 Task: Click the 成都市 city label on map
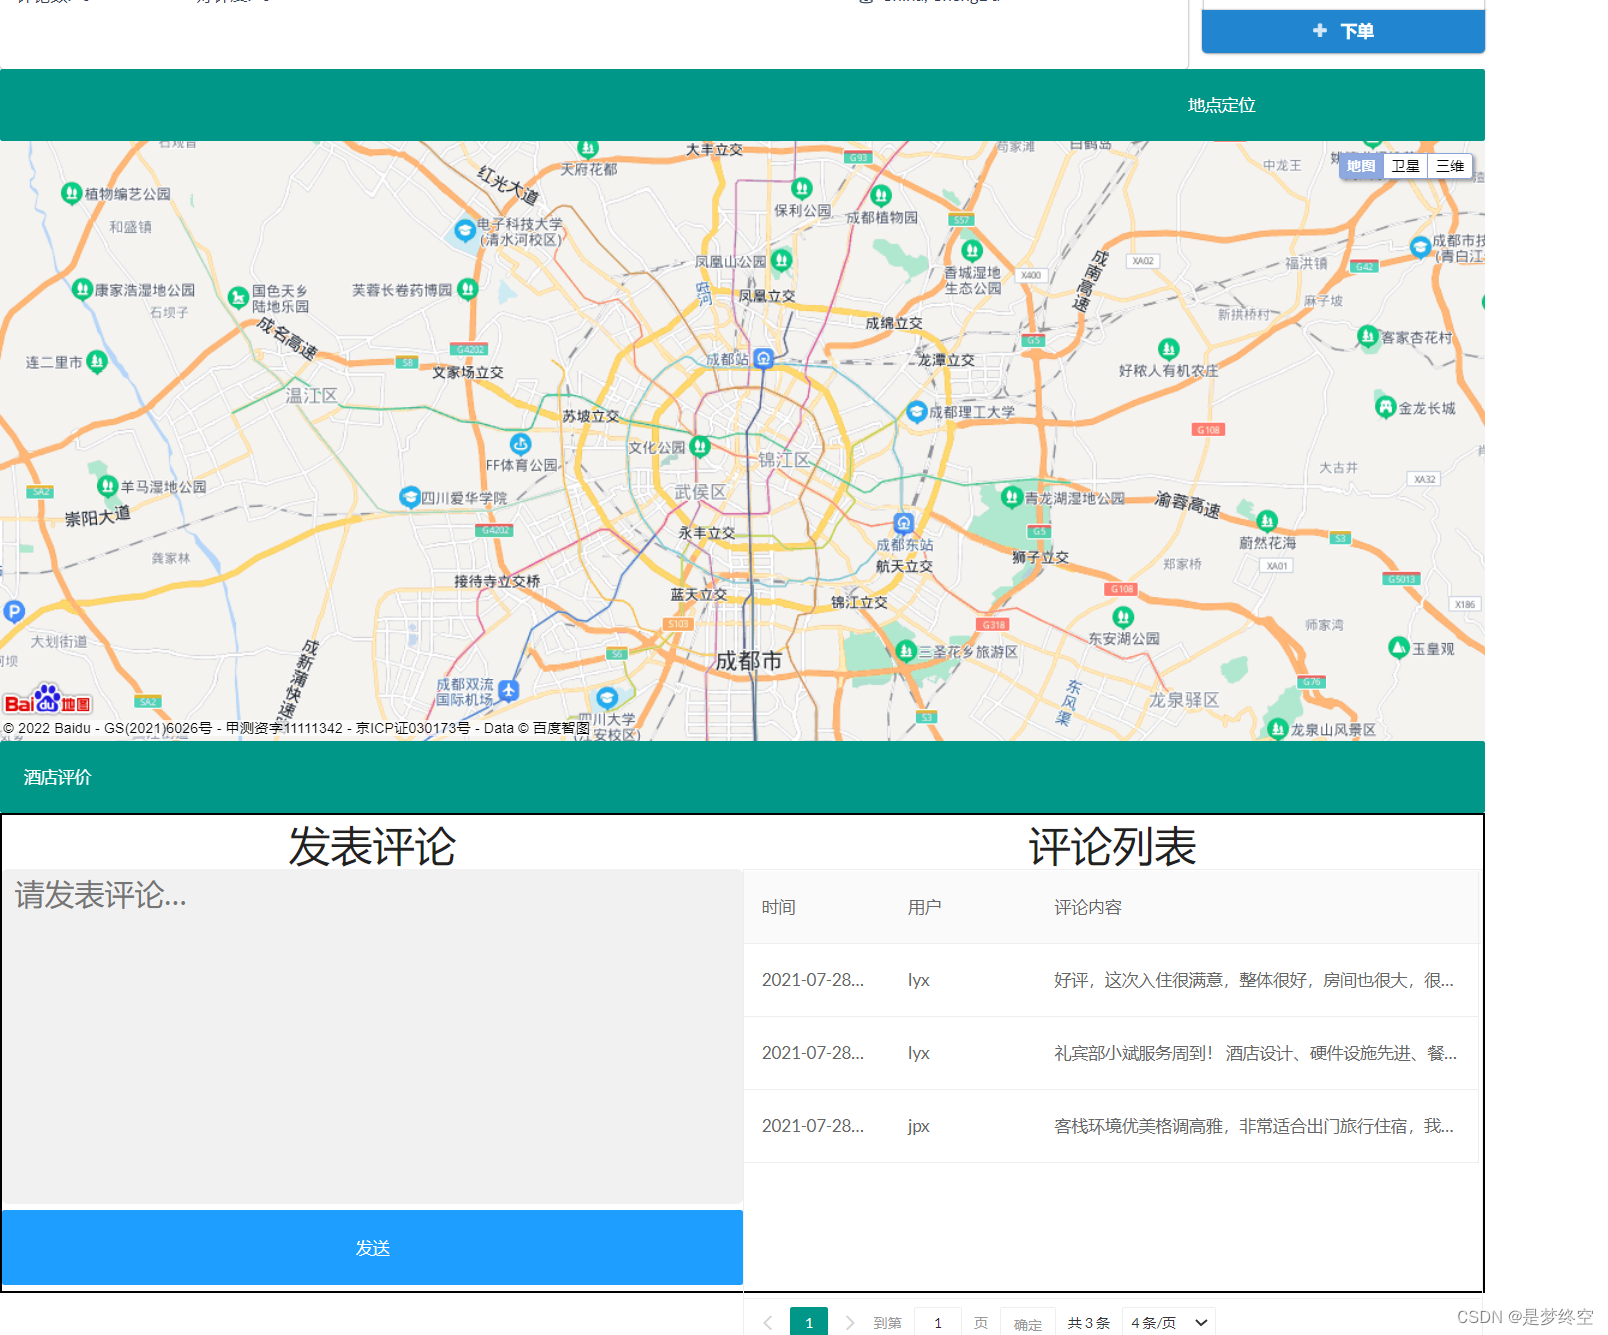[749, 661]
